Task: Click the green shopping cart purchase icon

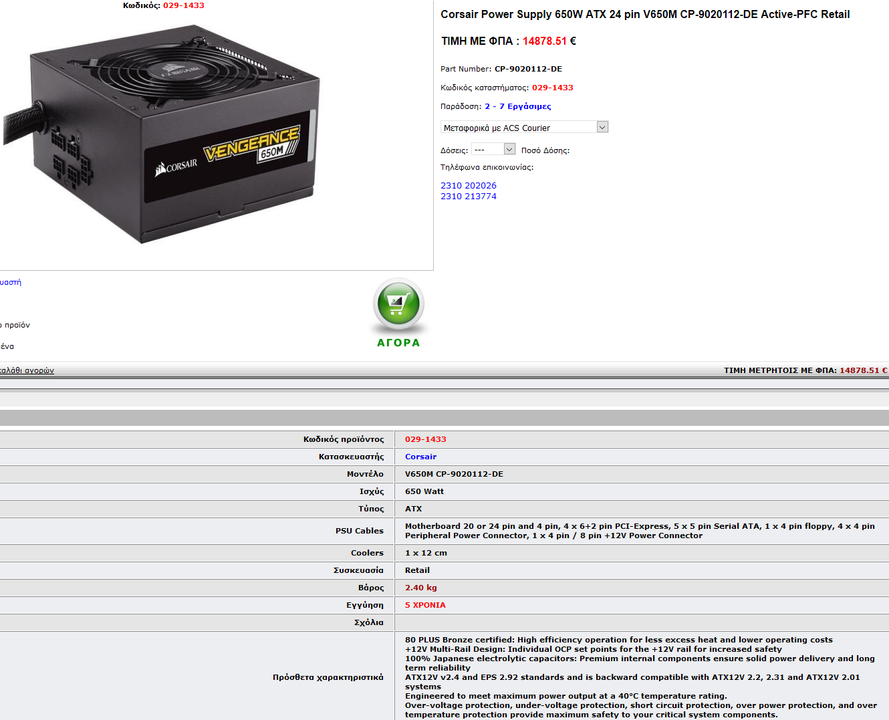Action: click(399, 304)
